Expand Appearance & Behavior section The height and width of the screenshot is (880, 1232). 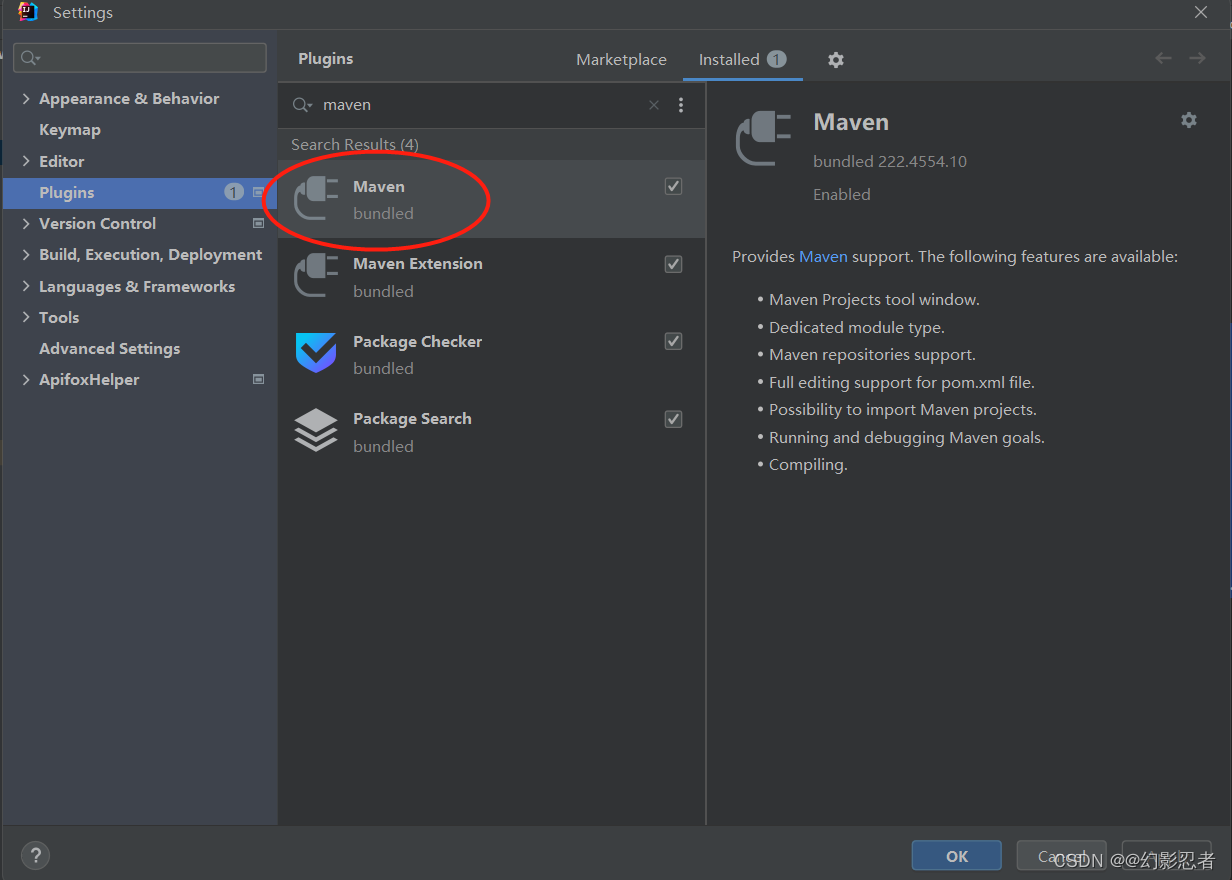point(26,98)
